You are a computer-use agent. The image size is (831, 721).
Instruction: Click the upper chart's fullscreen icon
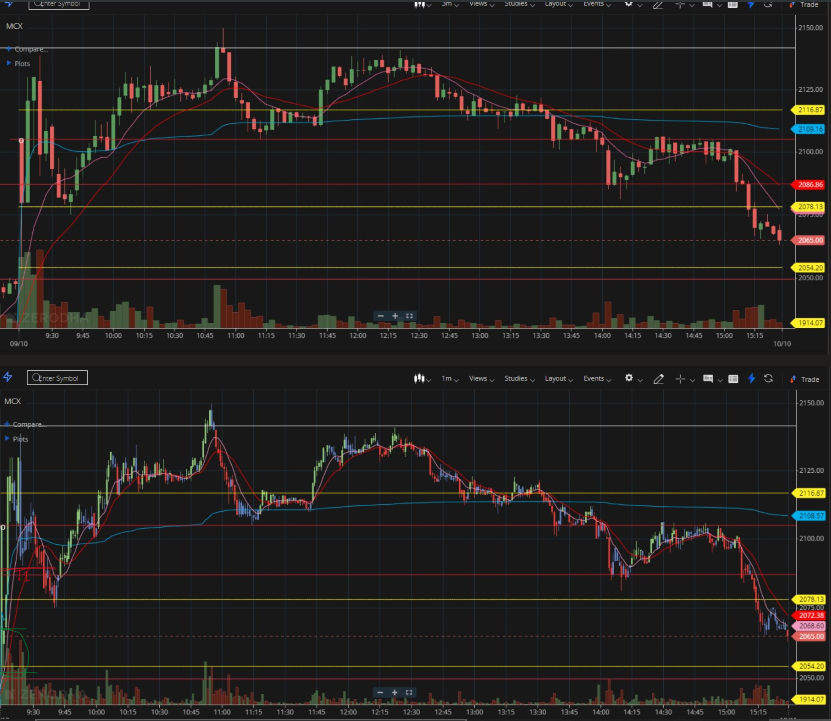click(409, 316)
